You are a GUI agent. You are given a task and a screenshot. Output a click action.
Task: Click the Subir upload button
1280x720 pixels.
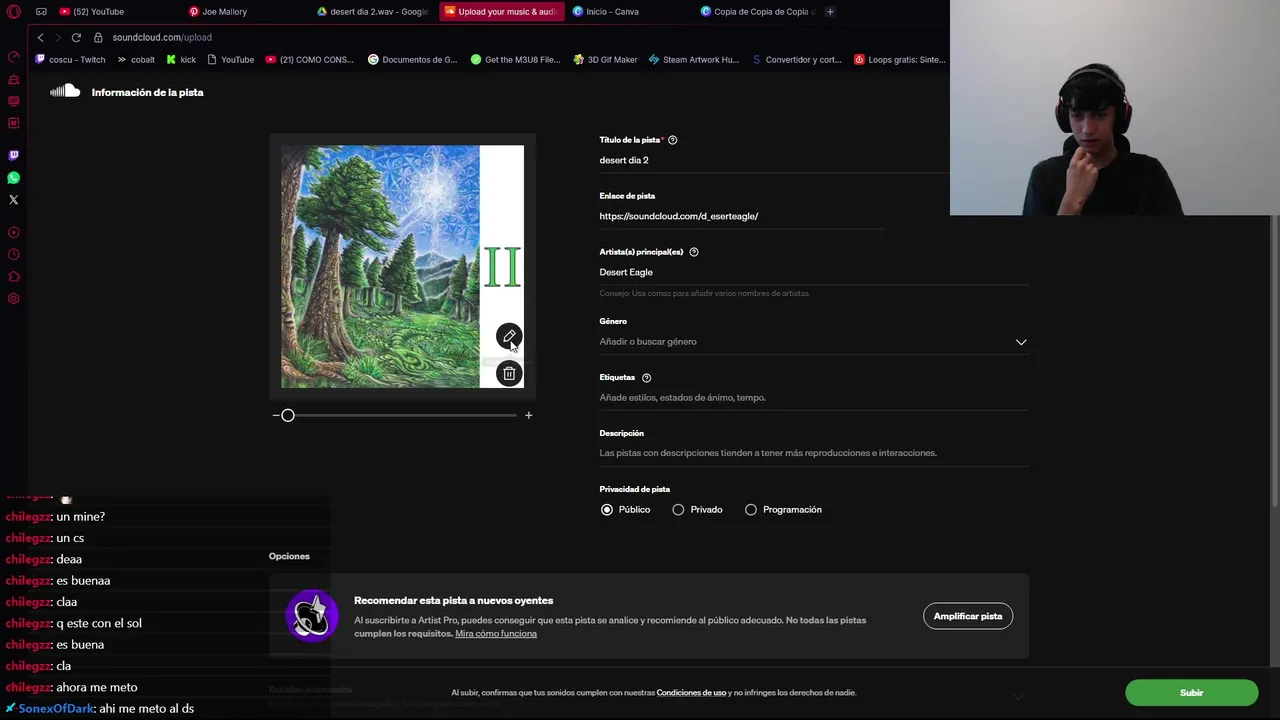[x=1191, y=693]
